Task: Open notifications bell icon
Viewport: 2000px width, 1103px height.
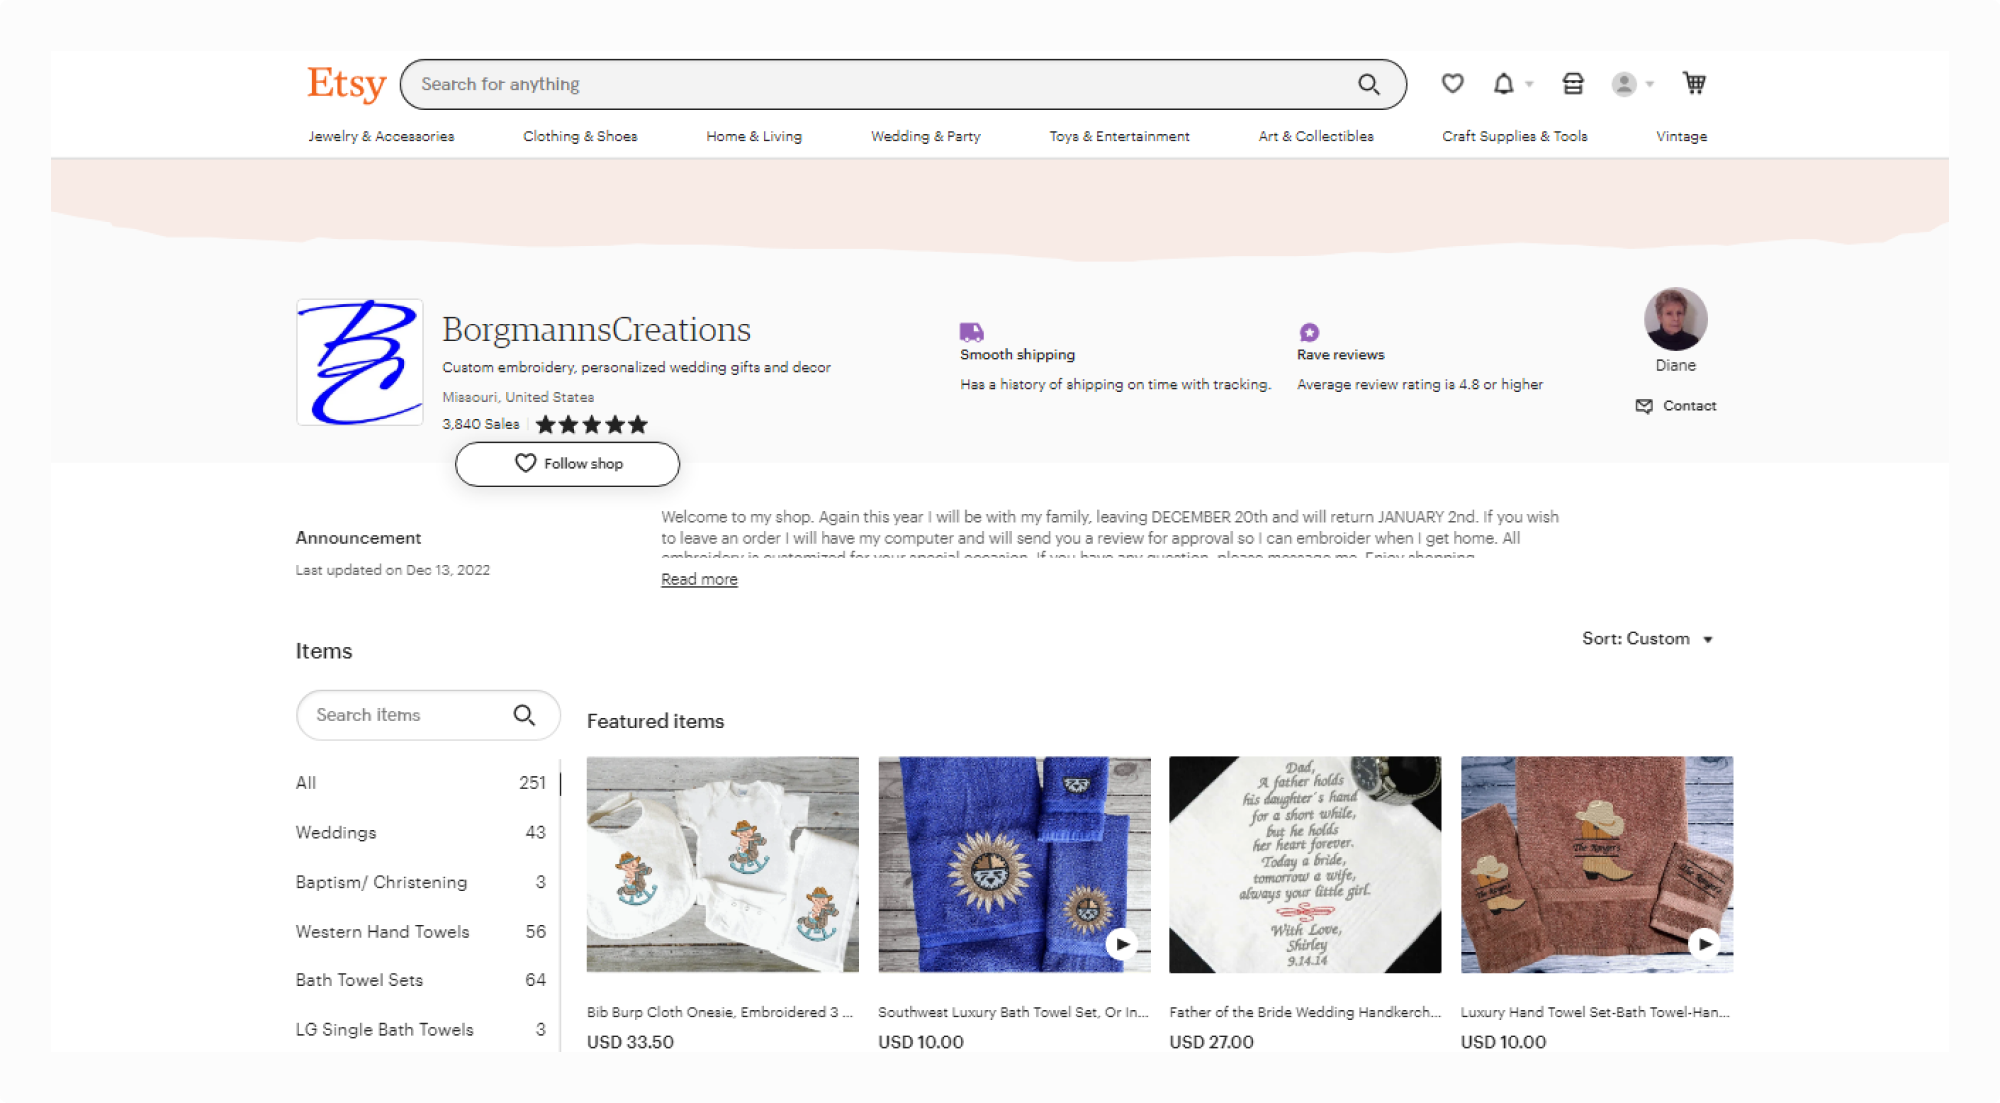Action: click(1503, 84)
